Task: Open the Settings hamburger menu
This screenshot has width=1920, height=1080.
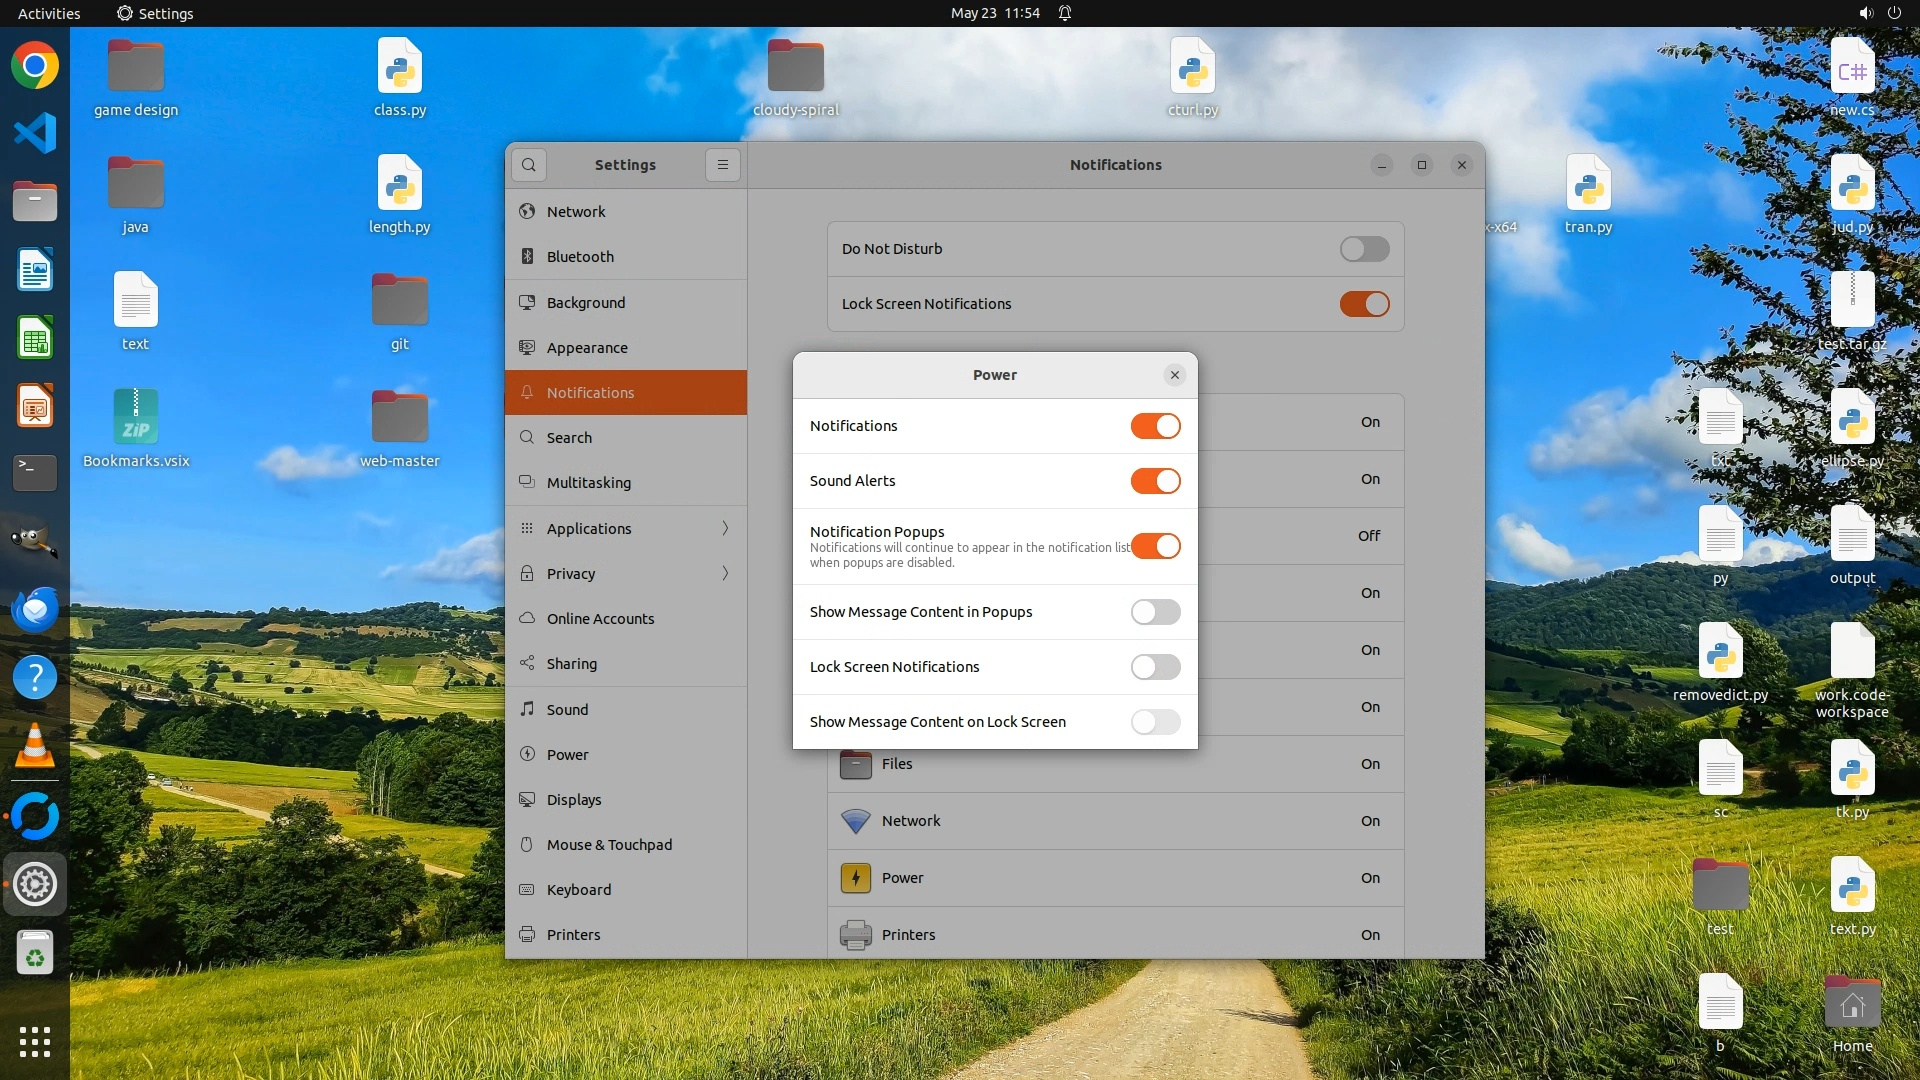Action: tap(722, 165)
